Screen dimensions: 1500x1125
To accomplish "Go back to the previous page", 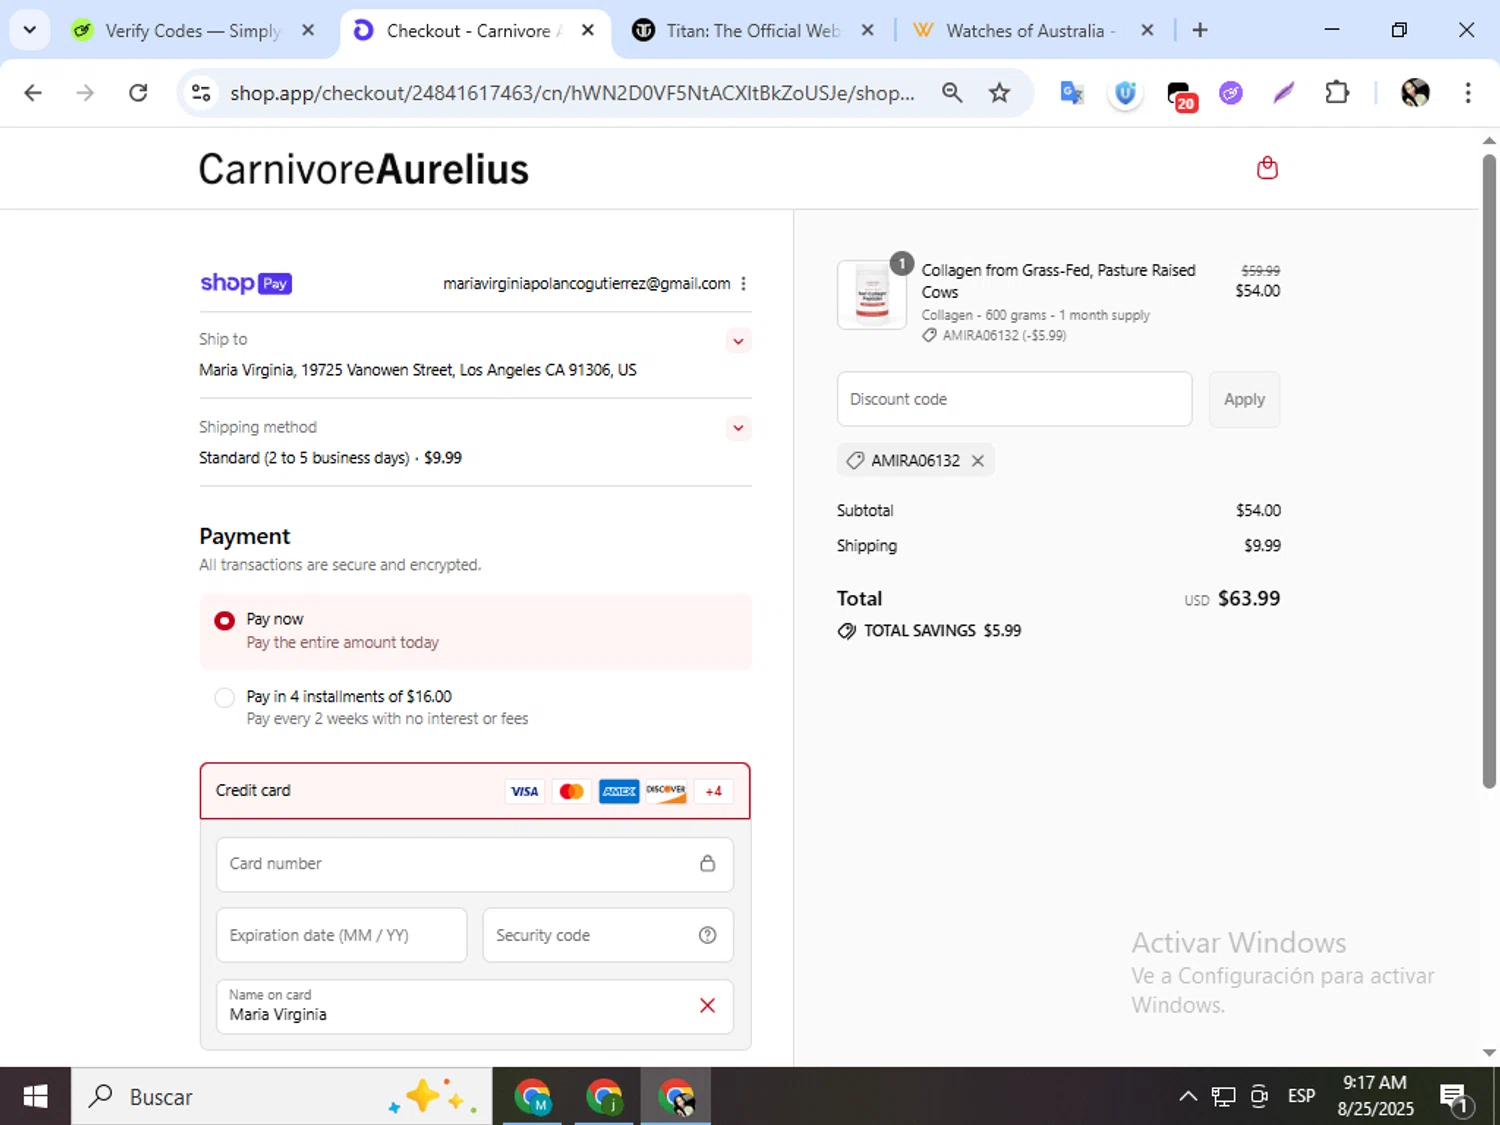I will (x=33, y=93).
